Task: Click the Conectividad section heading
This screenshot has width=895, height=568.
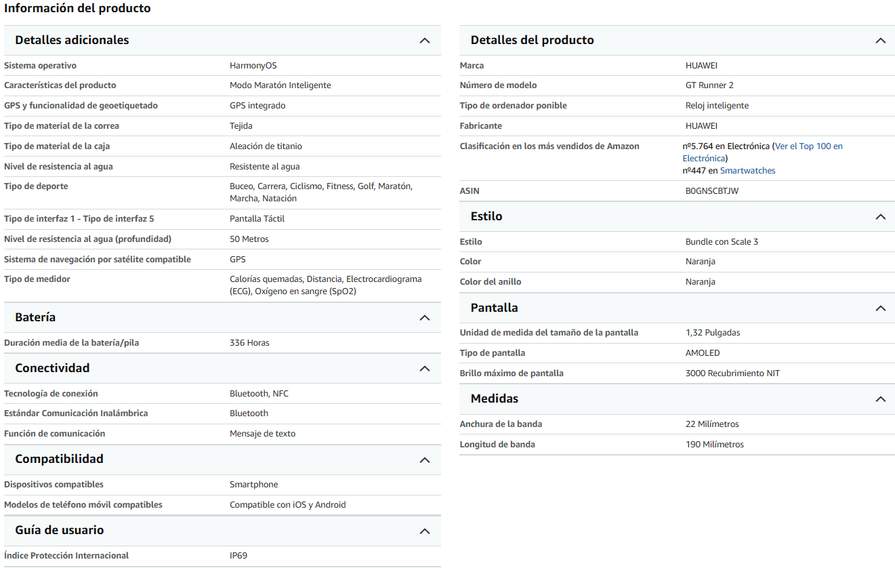Action: [53, 368]
